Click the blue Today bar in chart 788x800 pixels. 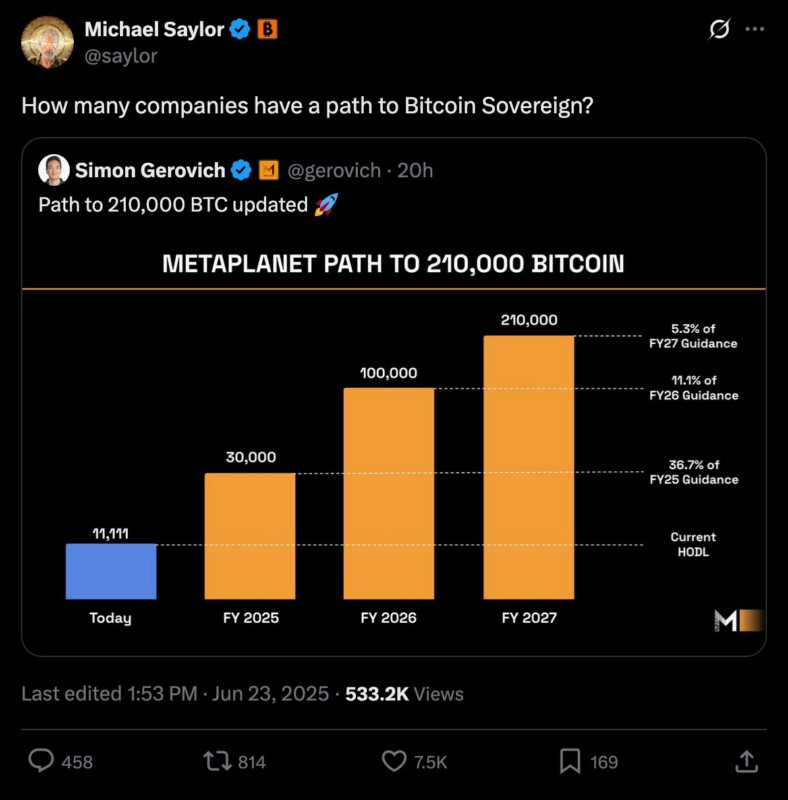(111, 571)
